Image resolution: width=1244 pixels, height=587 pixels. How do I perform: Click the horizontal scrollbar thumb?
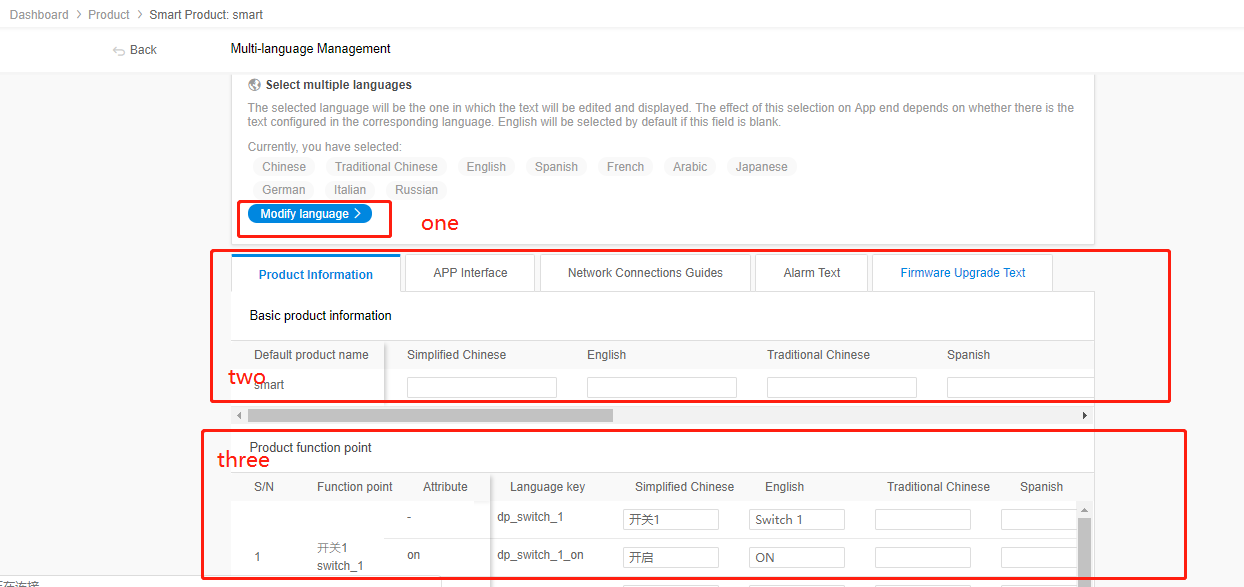(430, 415)
